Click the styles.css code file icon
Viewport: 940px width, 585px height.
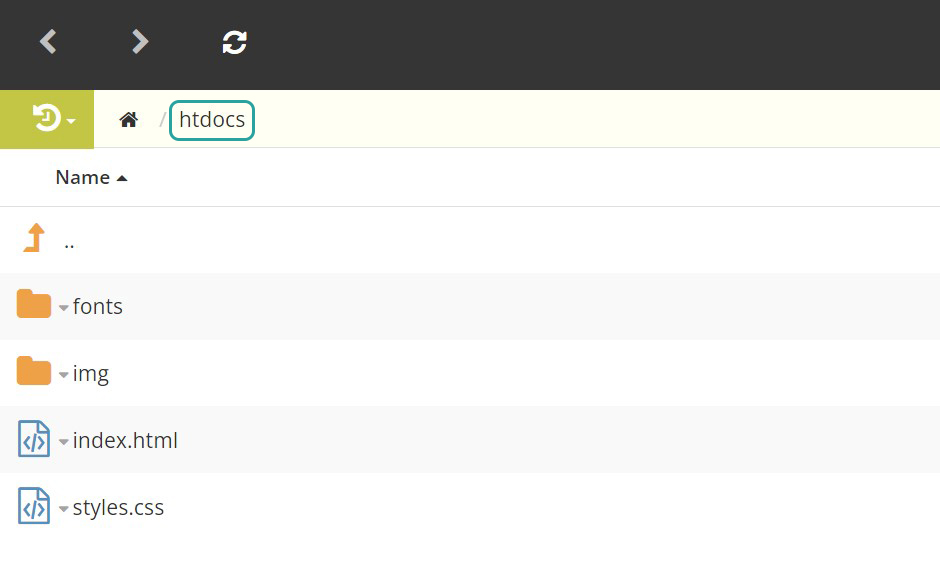[34, 506]
